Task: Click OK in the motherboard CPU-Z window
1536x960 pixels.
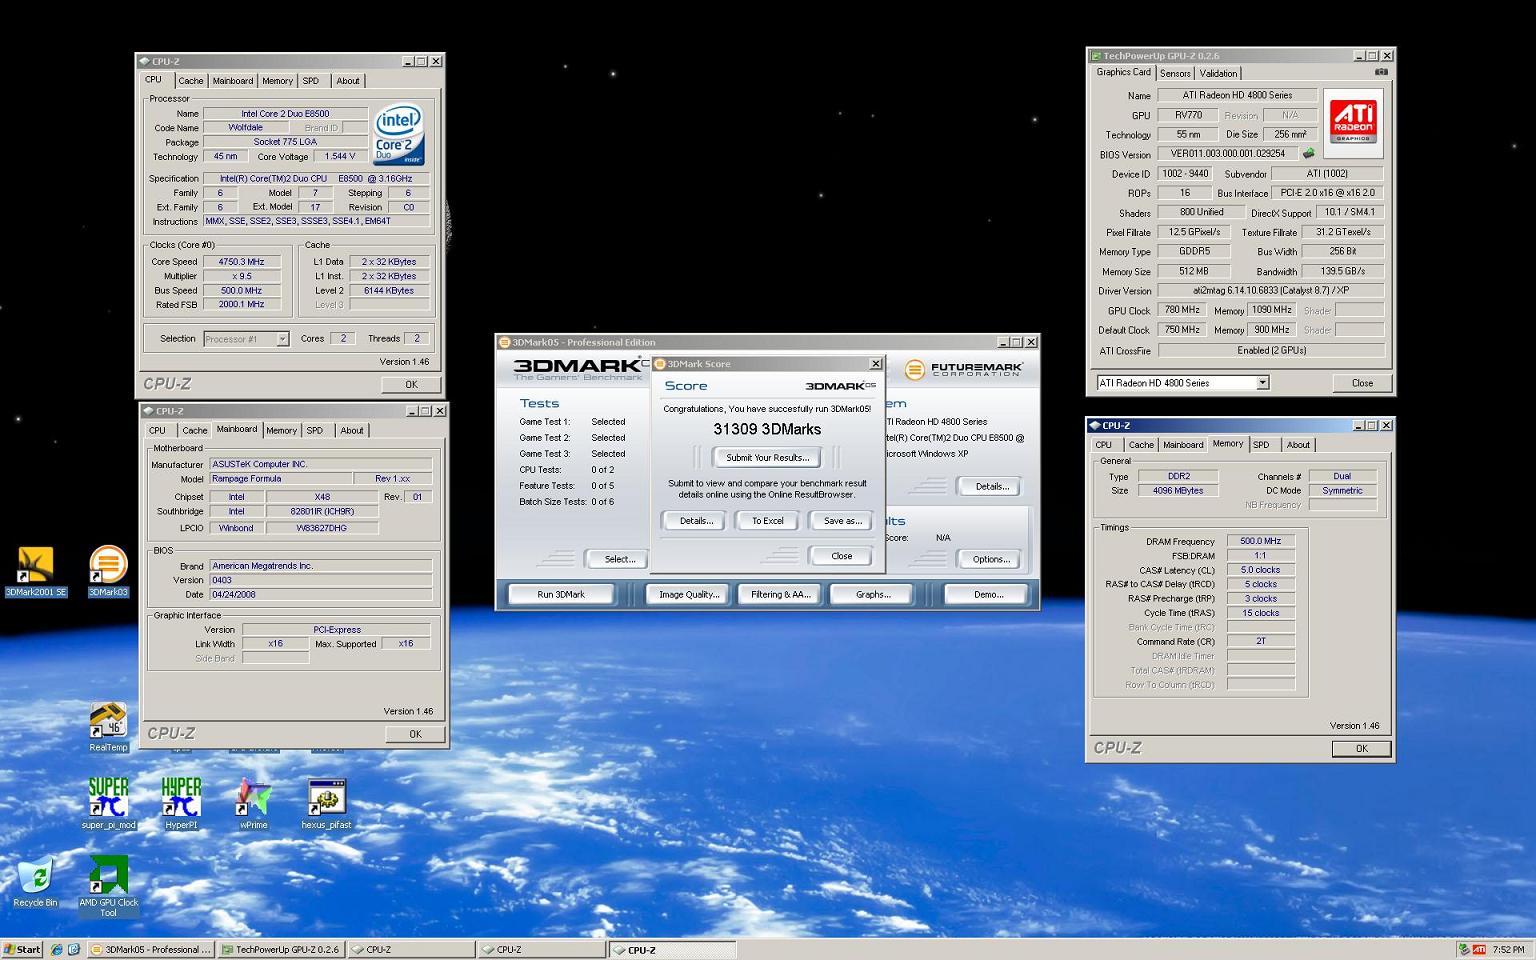Action: tap(415, 734)
